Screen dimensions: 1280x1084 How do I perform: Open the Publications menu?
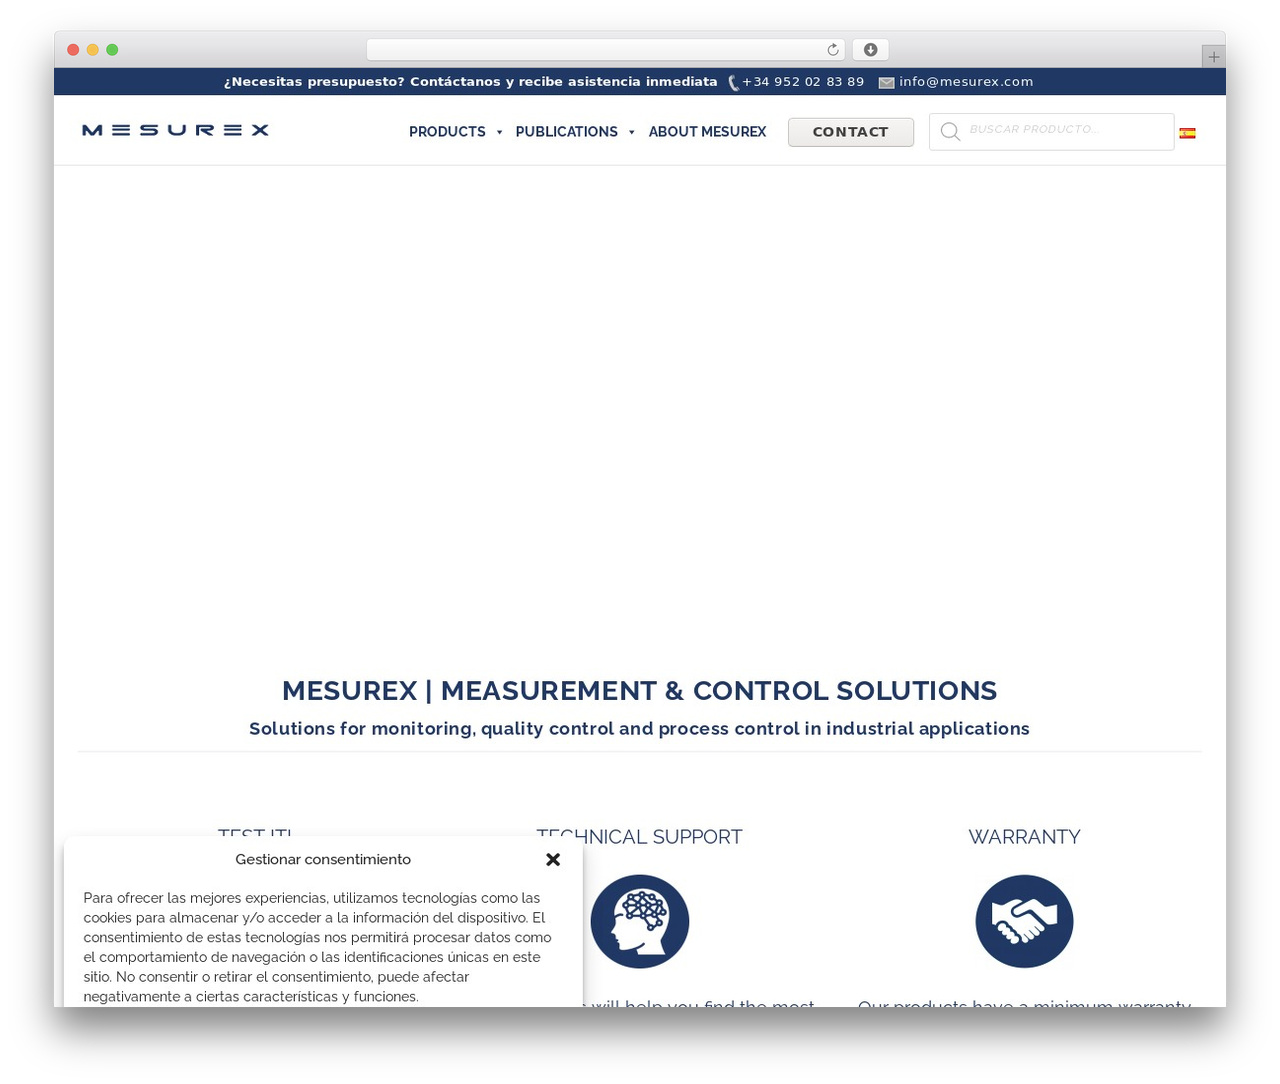click(566, 132)
